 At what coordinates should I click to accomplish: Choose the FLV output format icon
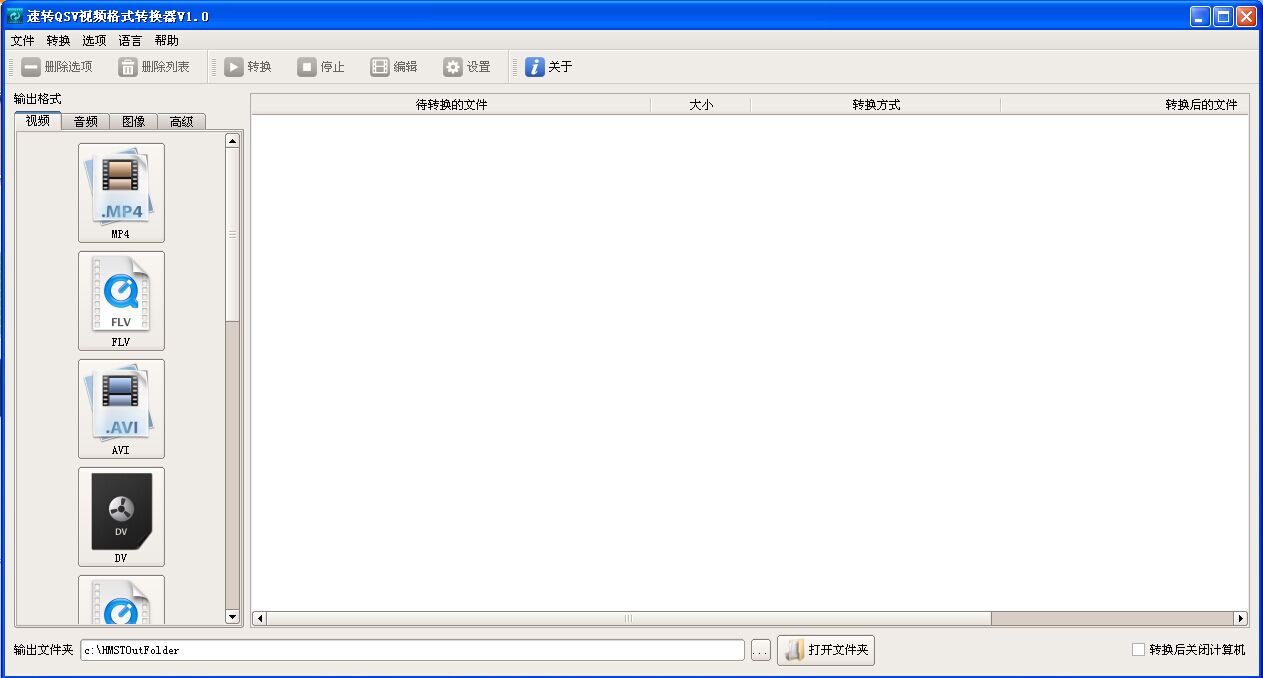[x=121, y=300]
